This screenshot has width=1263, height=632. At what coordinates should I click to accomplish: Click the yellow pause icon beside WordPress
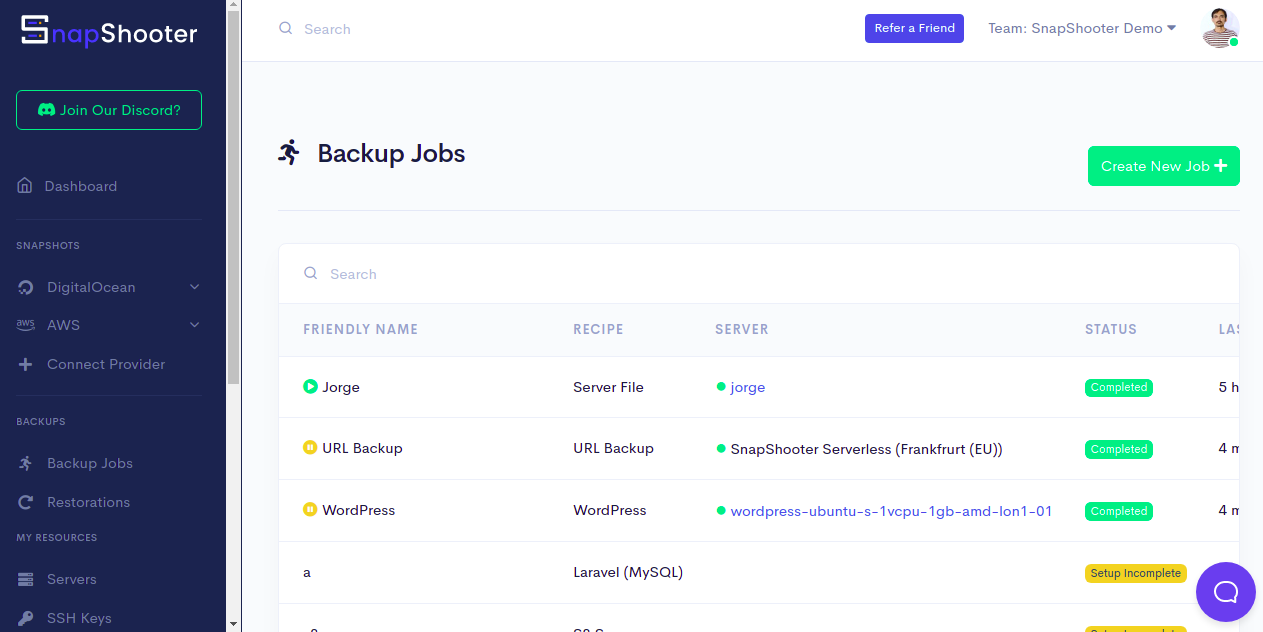[x=310, y=510]
